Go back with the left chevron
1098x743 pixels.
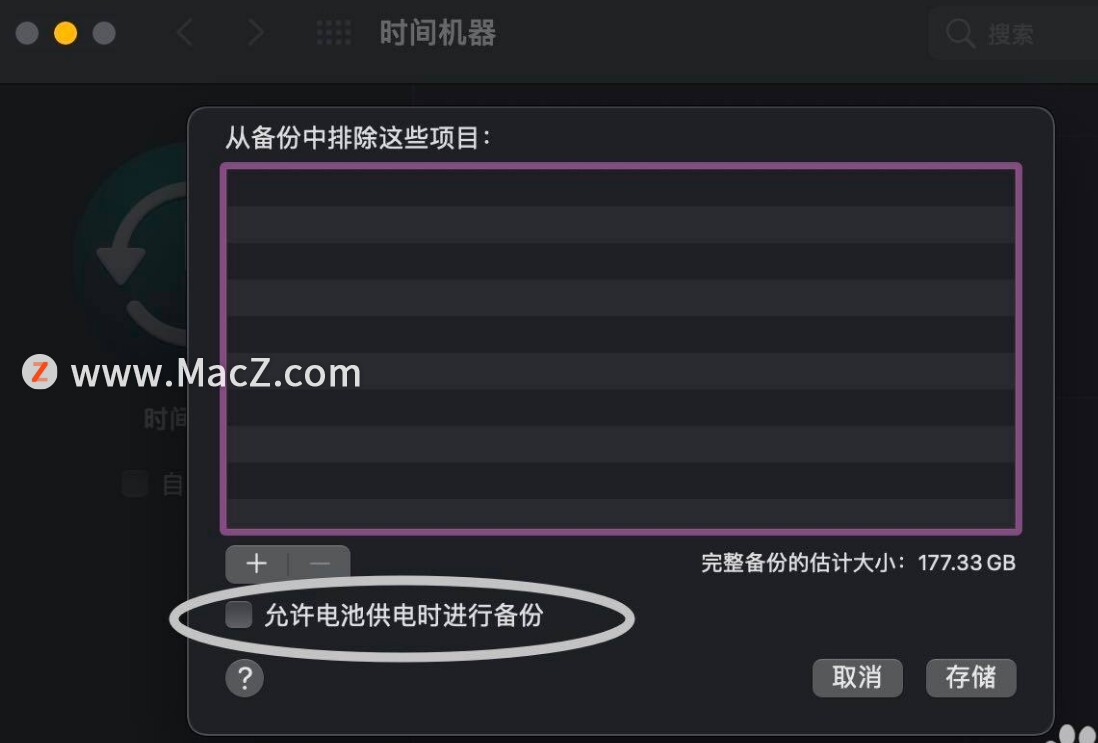click(x=184, y=33)
